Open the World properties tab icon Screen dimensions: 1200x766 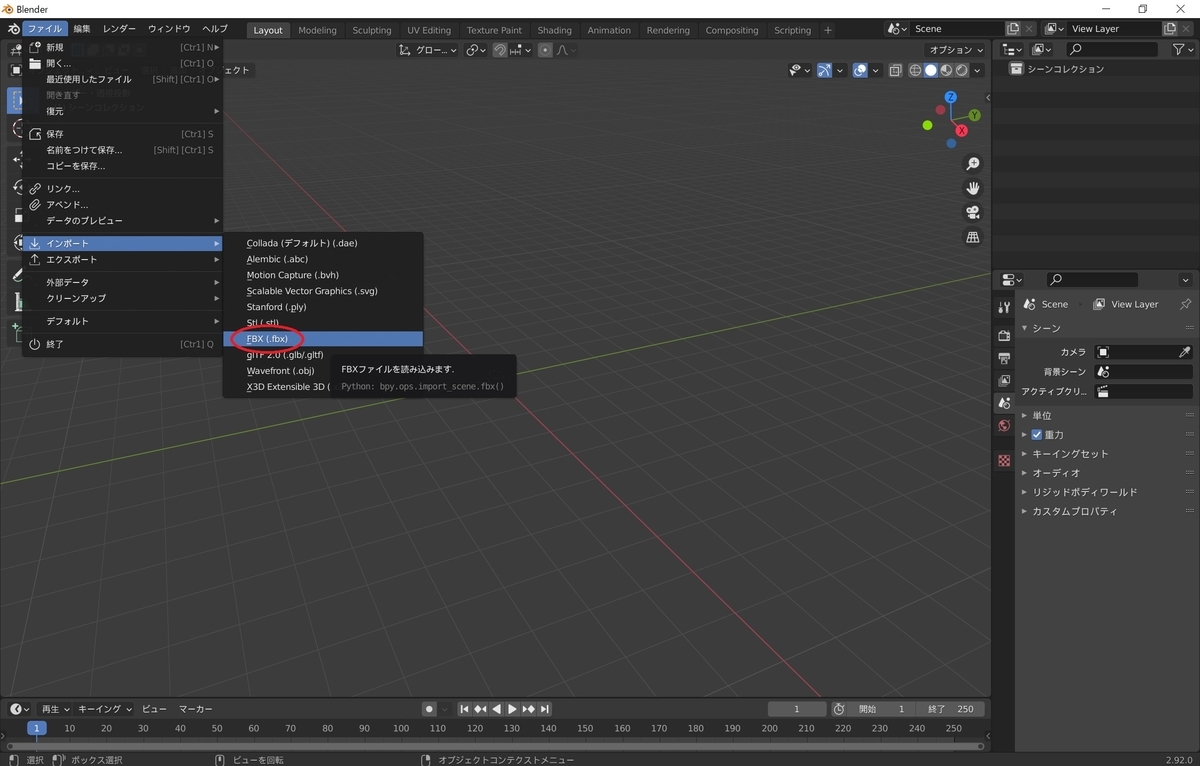[1004, 426]
